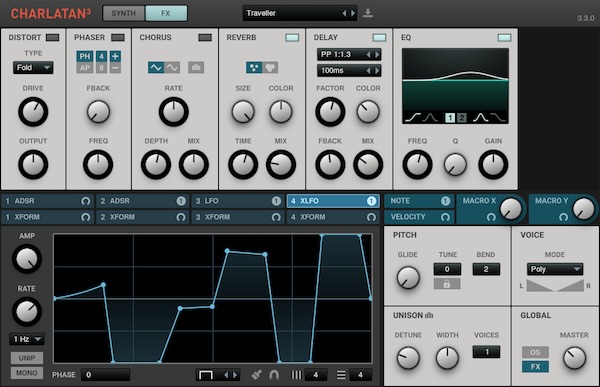Click the assignment badge on 3 LFO
This screenshot has height=387, width=600.
(276, 201)
